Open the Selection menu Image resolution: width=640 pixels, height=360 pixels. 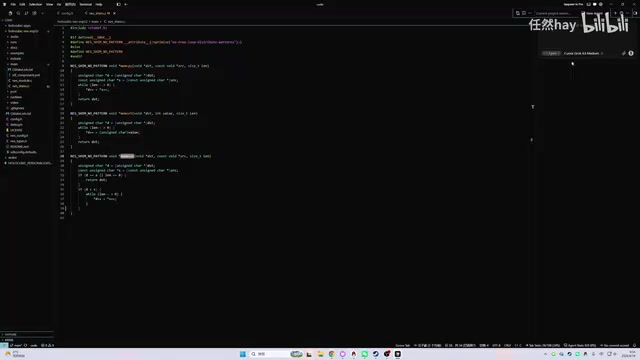pyautogui.click(x=36, y=4)
